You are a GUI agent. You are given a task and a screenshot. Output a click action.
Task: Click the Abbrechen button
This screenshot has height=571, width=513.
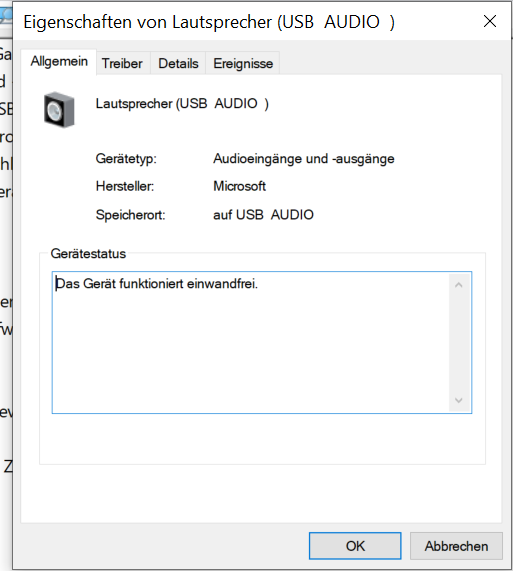click(x=456, y=546)
